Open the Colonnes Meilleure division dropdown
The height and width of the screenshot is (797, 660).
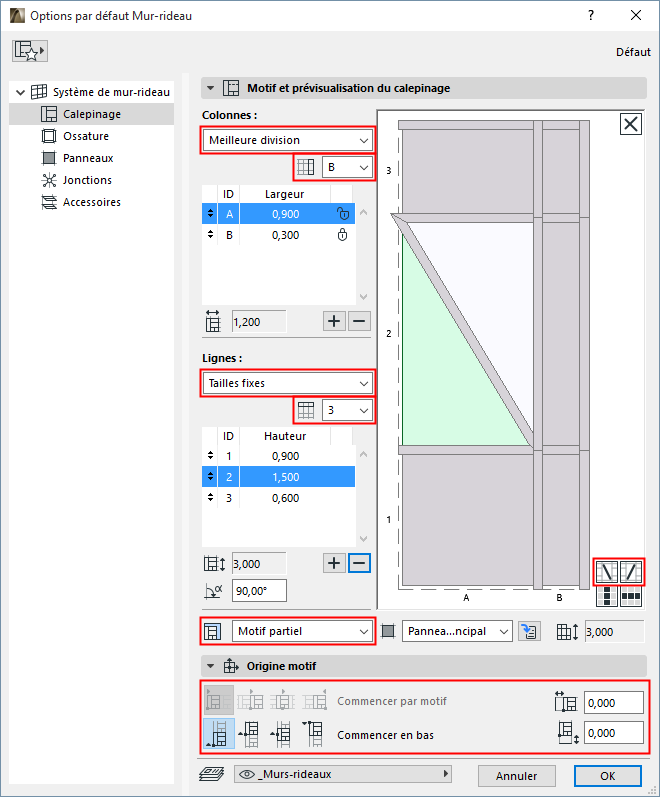coord(288,140)
